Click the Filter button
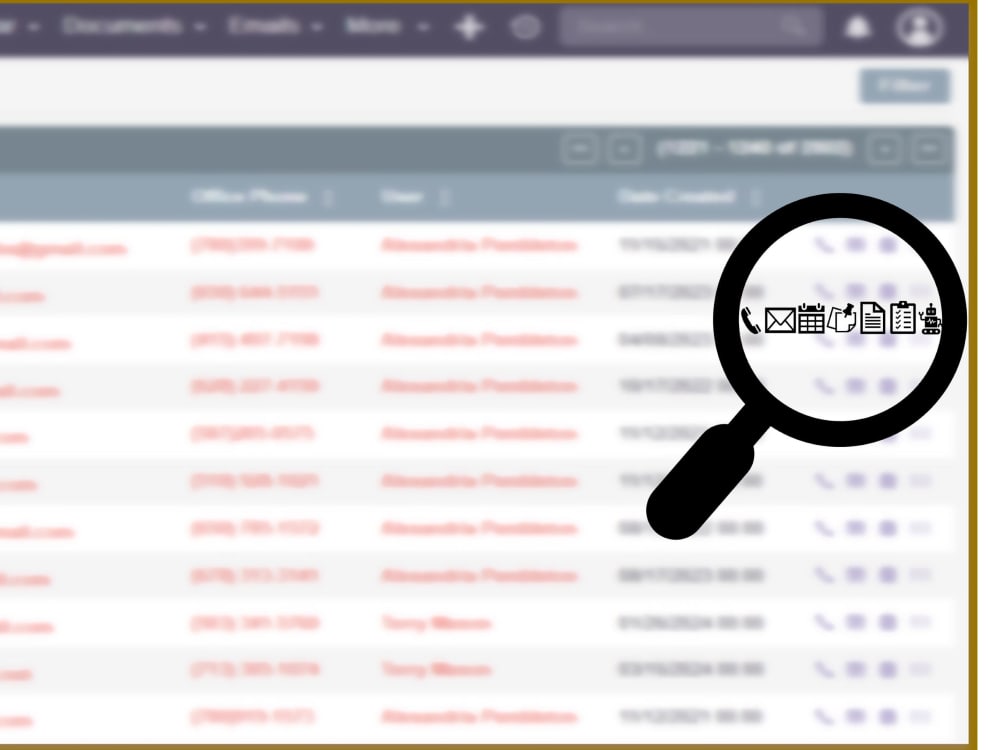1000x750 pixels. (904, 85)
